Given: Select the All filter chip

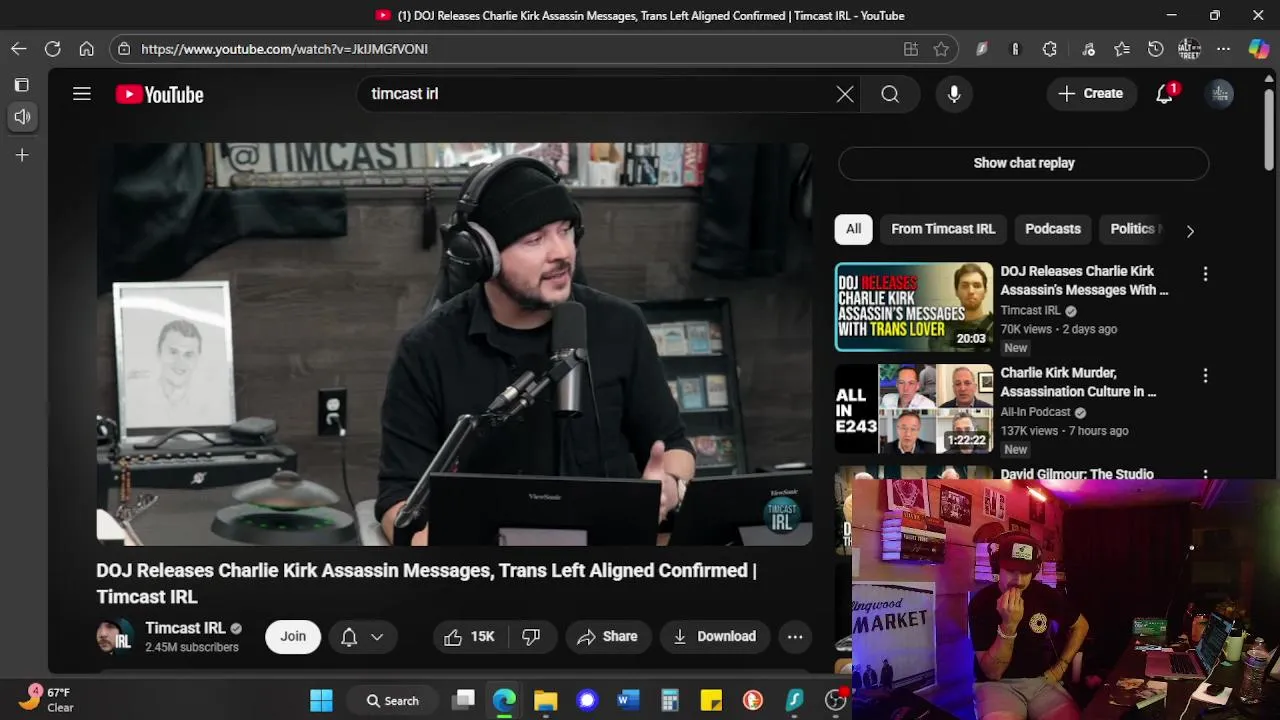Looking at the screenshot, I should 853,229.
